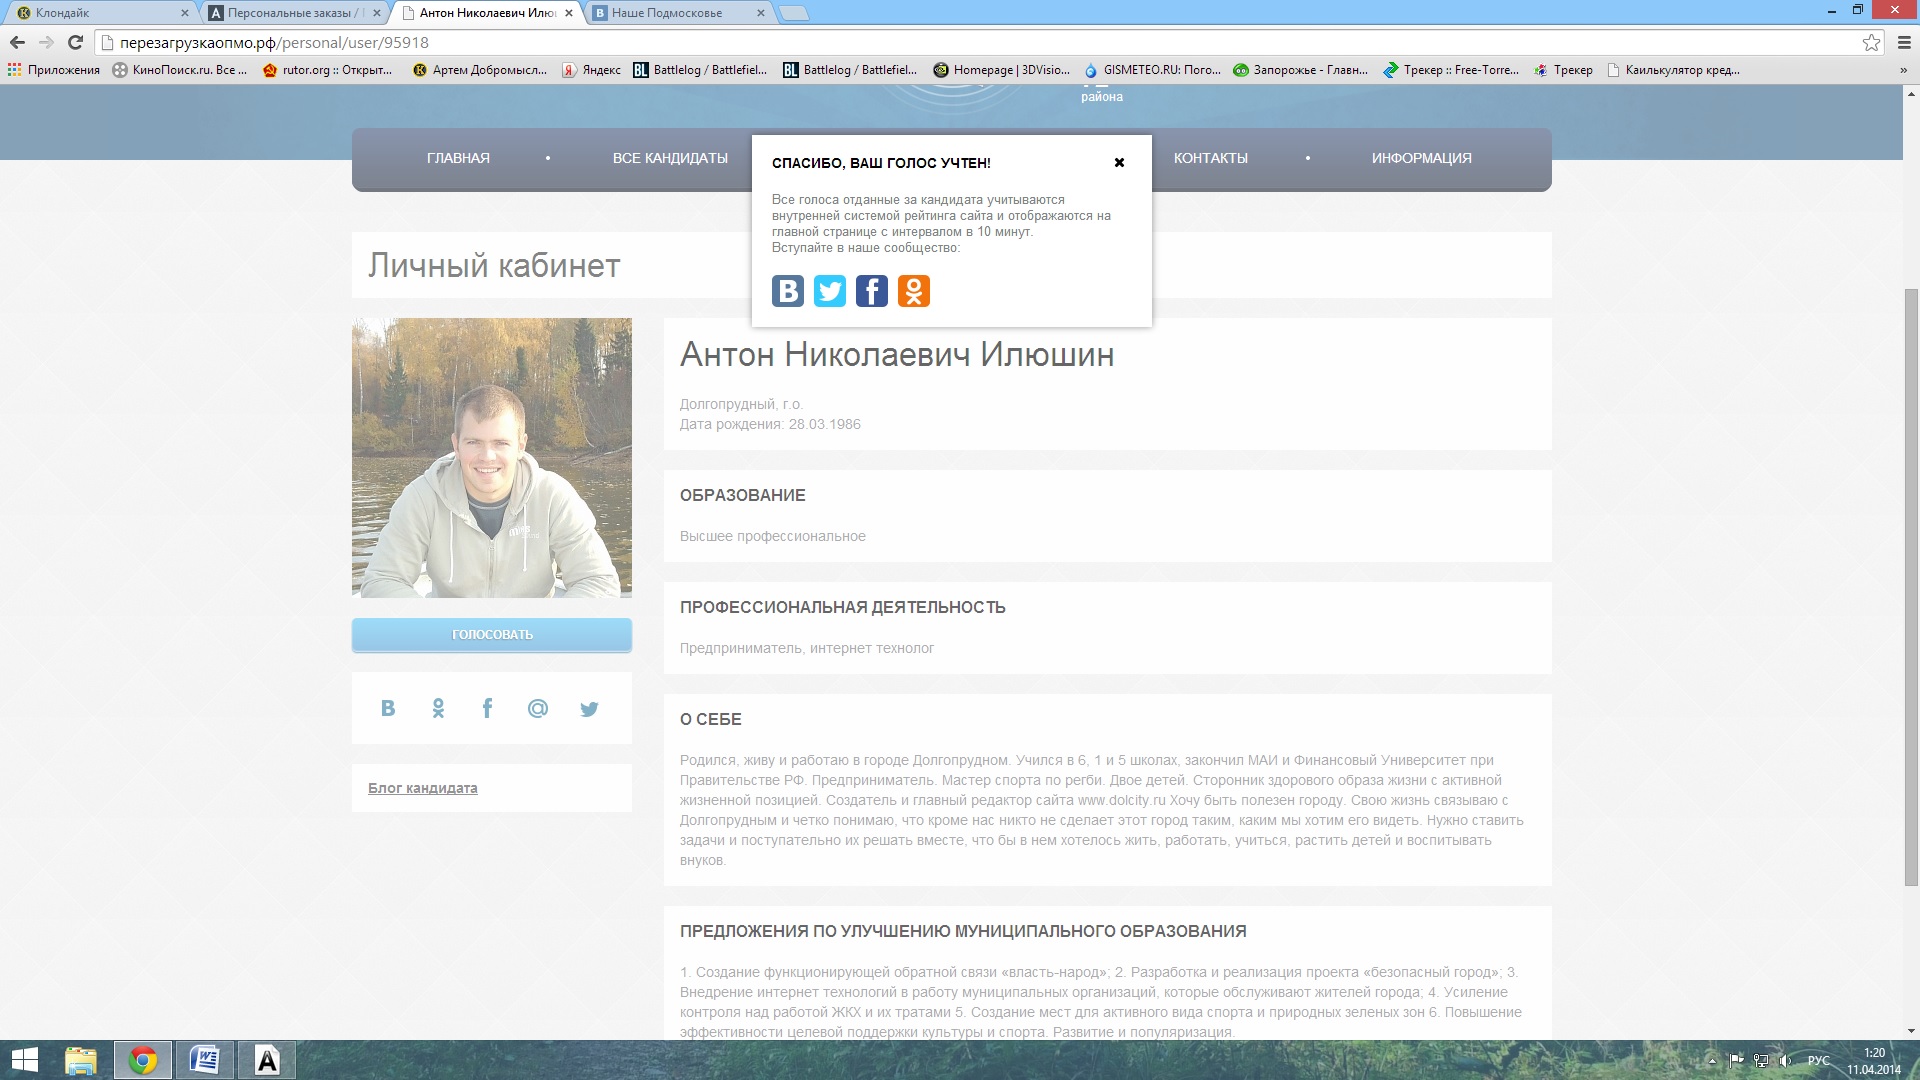The height and width of the screenshot is (1080, 1920).
Task: Open the Блог кандидата link
Action: 422,788
